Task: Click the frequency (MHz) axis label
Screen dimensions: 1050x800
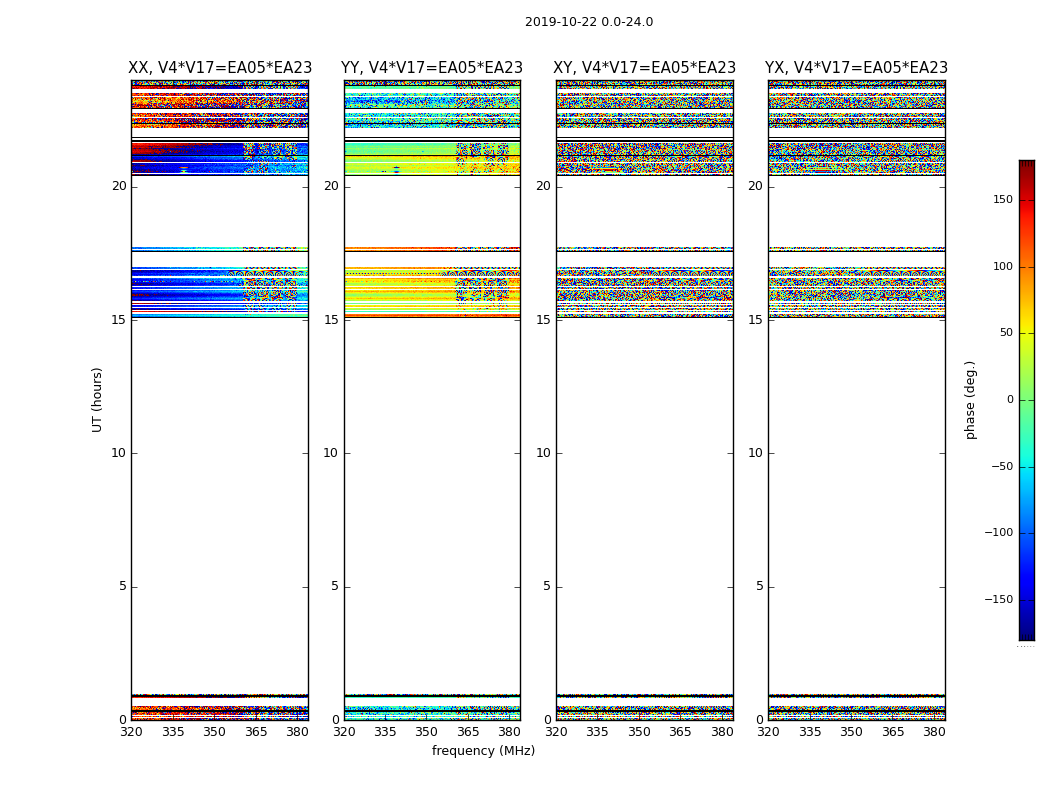Action: (483, 751)
